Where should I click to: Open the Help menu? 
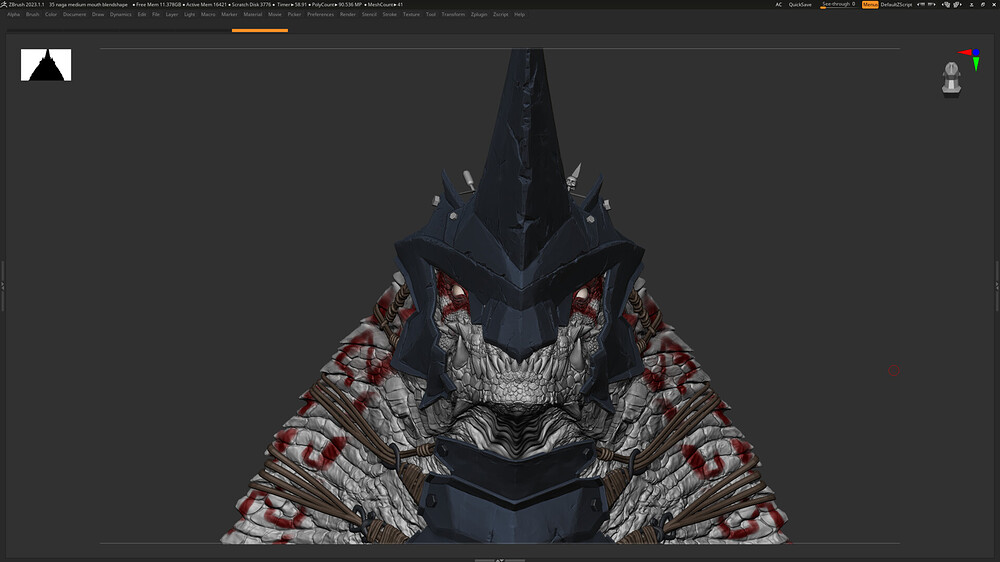tap(519, 15)
